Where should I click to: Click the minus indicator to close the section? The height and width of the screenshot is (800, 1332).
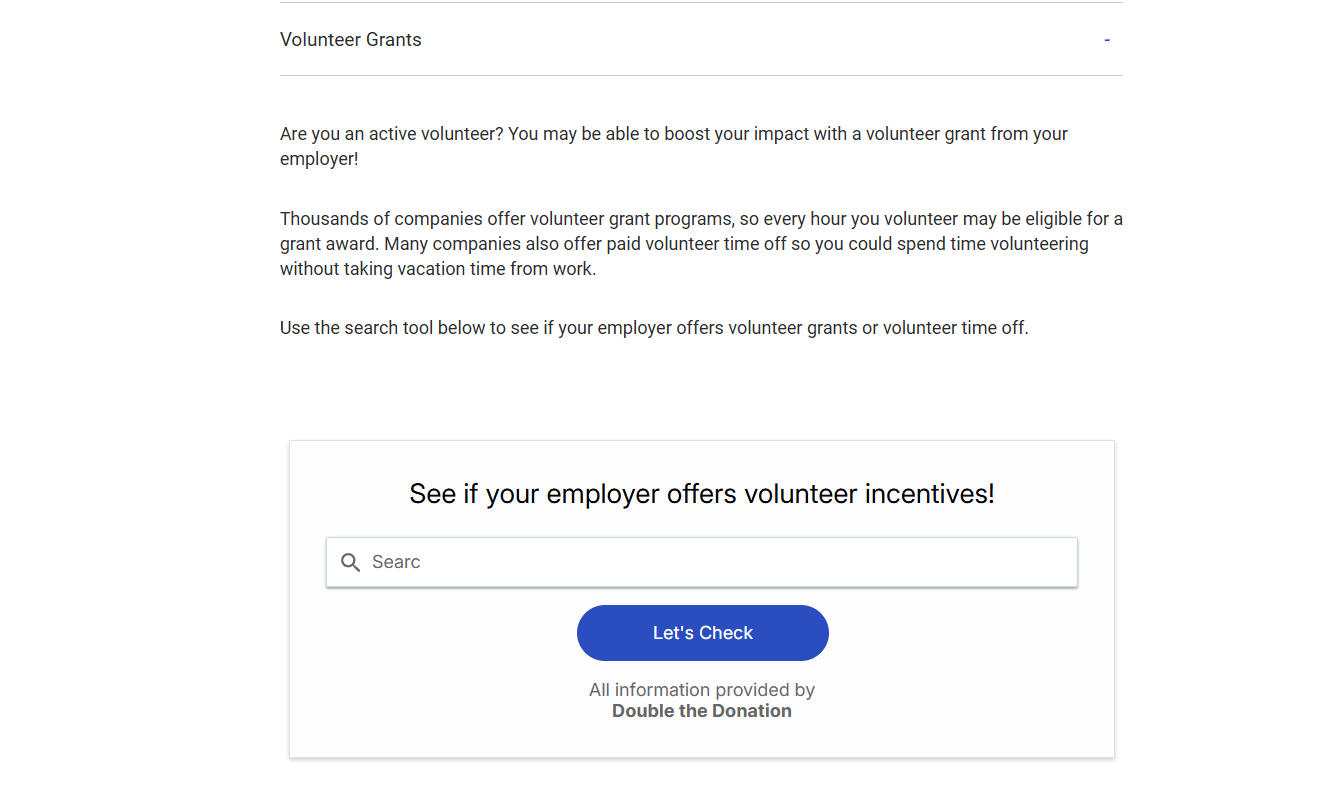coord(1106,39)
